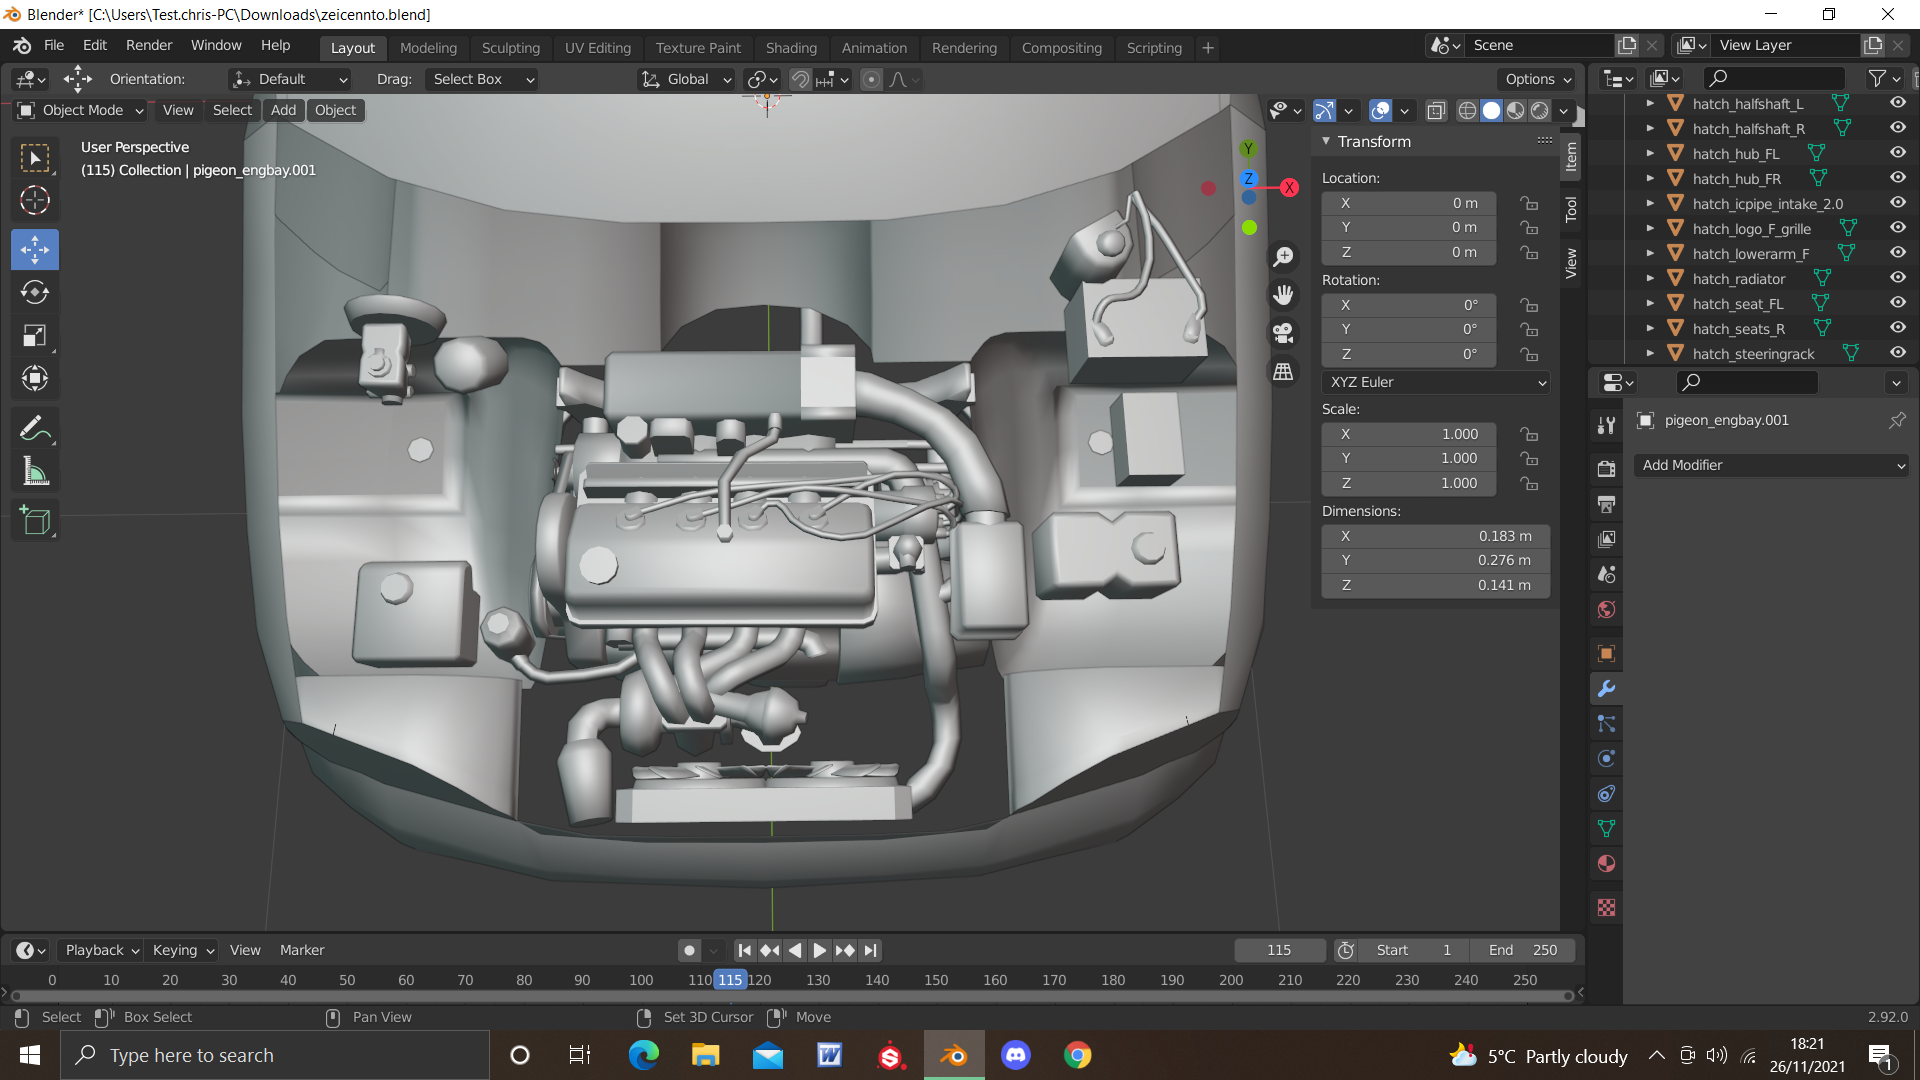
Task: Click the Options button in header
Action: [1538, 79]
